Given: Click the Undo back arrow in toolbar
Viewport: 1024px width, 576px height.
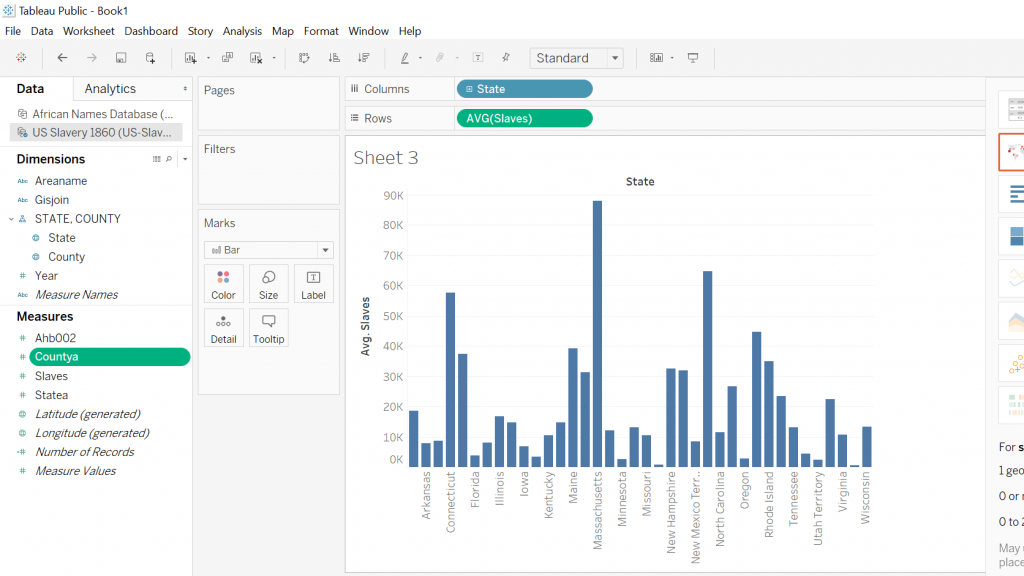Looking at the screenshot, I should coord(62,58).
